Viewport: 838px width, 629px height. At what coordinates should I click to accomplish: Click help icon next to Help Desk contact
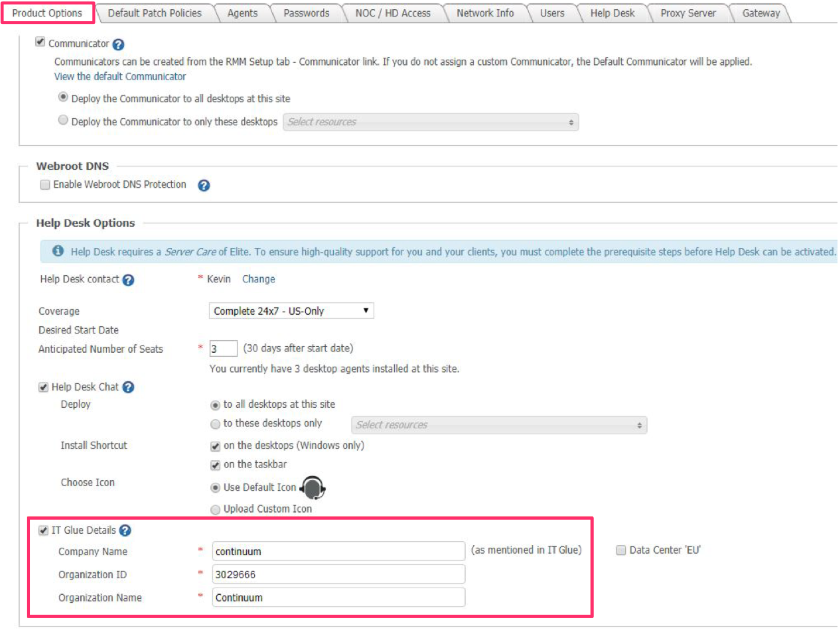pyautogui.click(x=128, y=280)
